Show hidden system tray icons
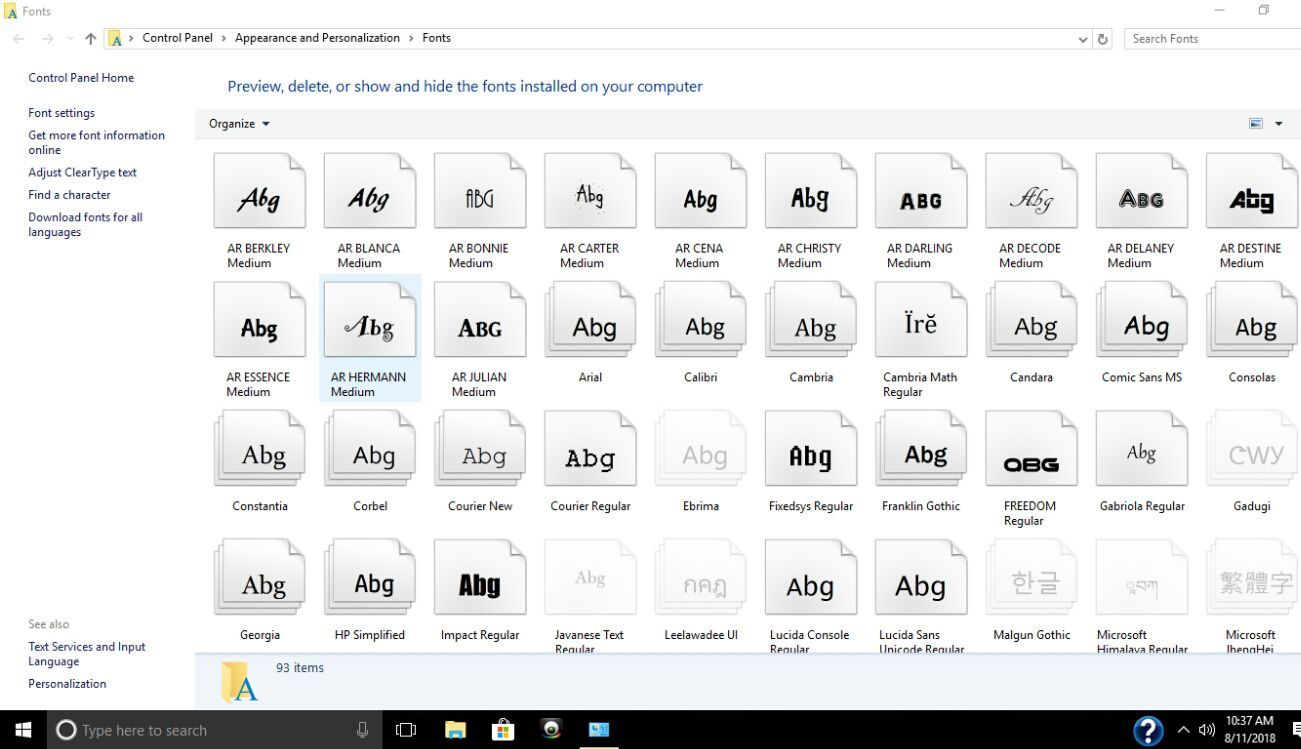The height and width of the screenshot is (749, 1301). click(1184, 730)
